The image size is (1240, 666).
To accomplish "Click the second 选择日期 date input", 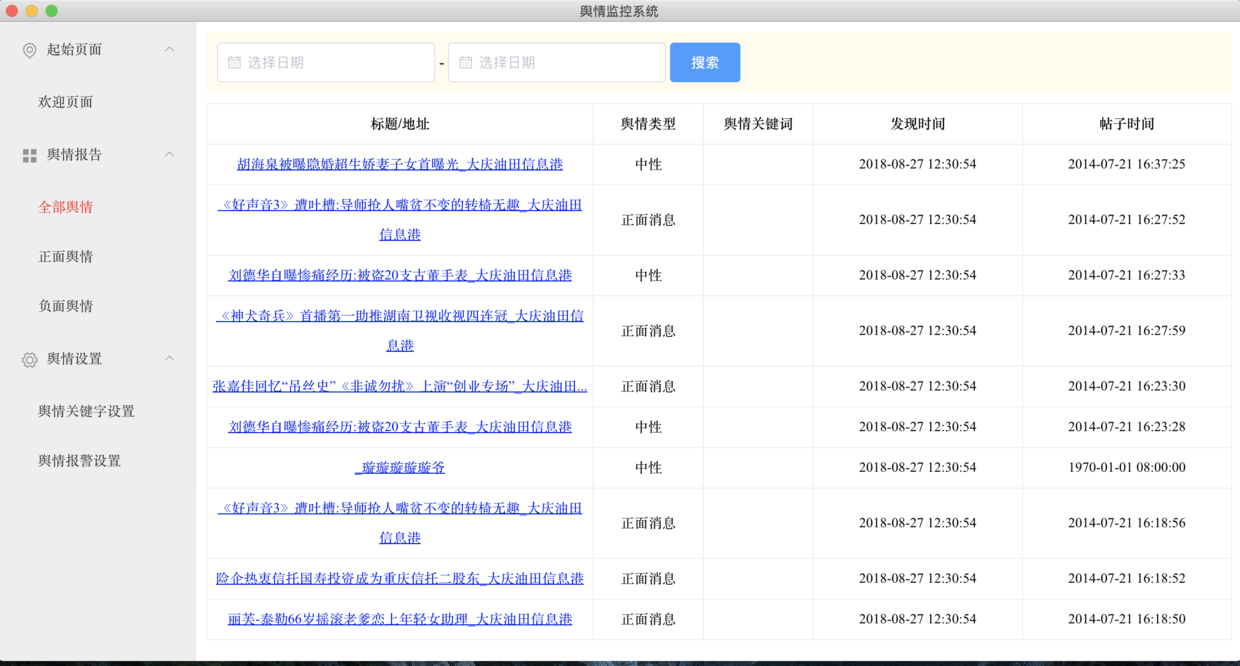I will 556,61.
